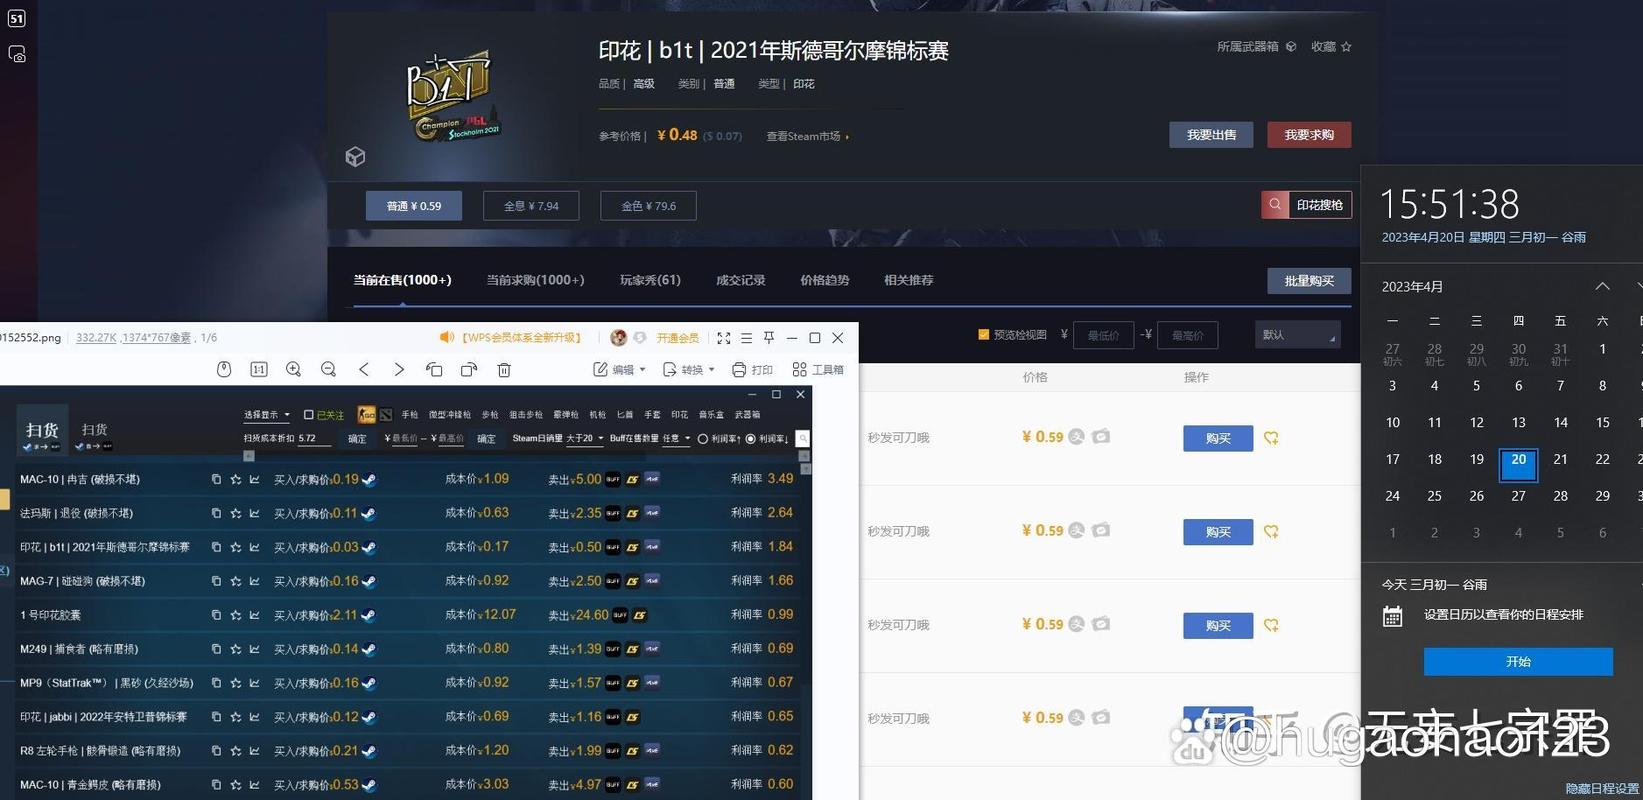Zoom out with the image viewer magnifier minus
This screenshot has width=1643, height=800.
pyautogui.click(x=328, y=369)
